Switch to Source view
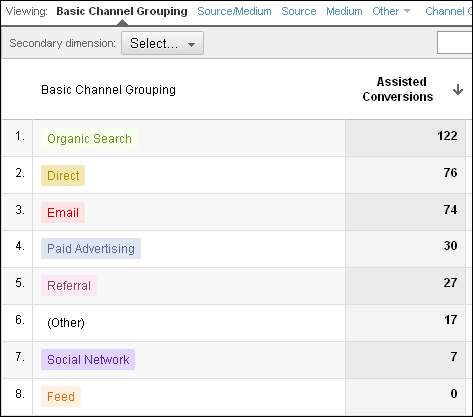 tap(299, 11)
